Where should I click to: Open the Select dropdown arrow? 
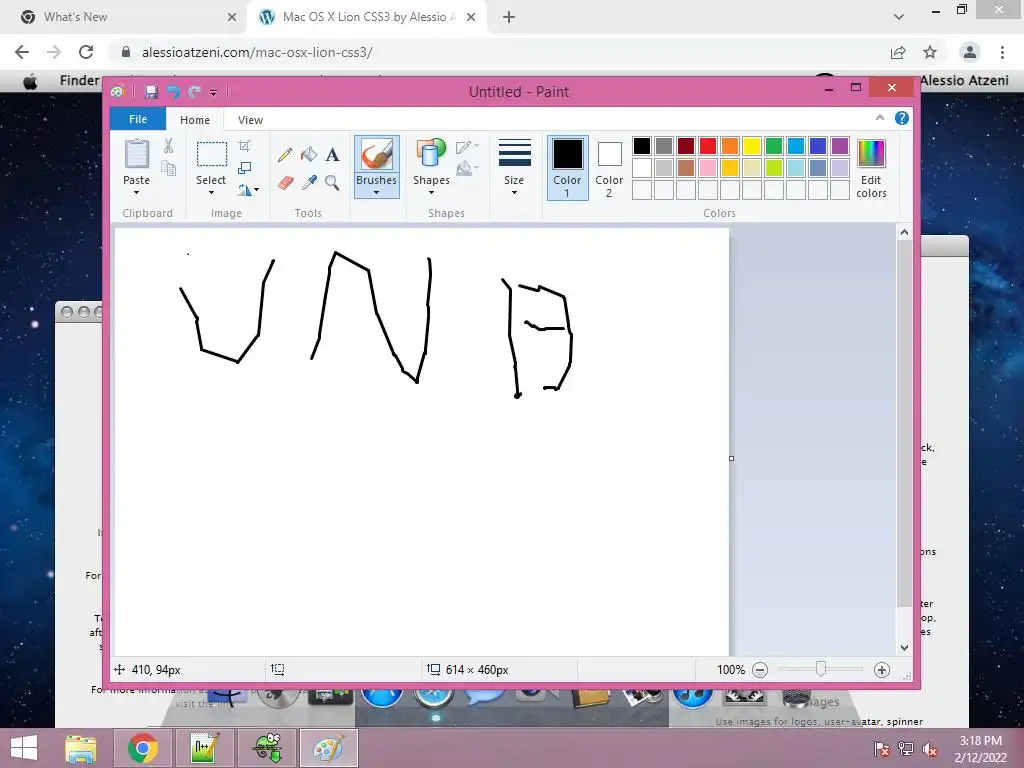211,193
